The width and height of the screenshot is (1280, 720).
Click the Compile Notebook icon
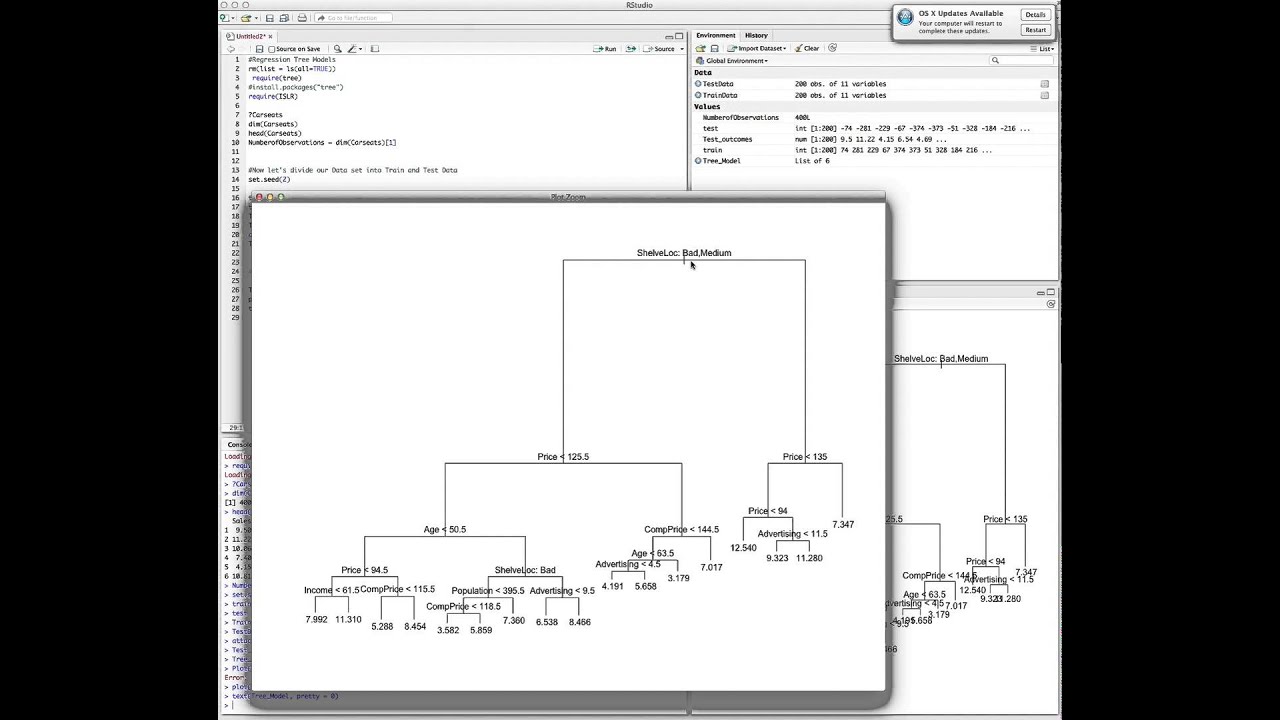pos(375,49)
